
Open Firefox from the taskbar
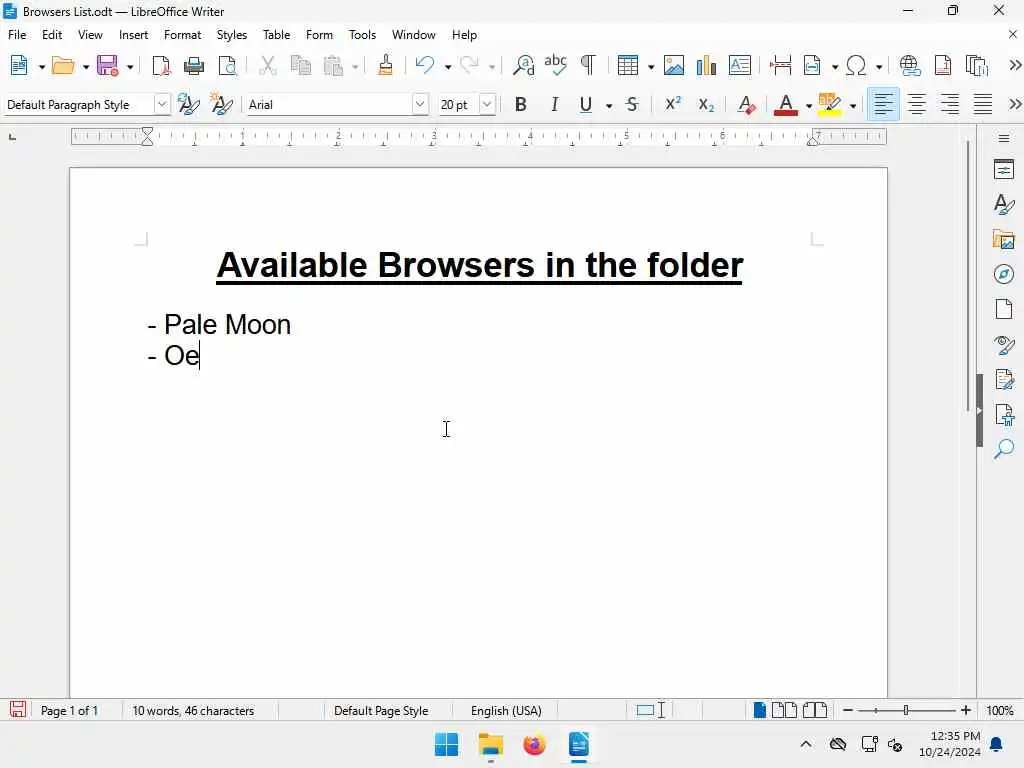(534, 744)
